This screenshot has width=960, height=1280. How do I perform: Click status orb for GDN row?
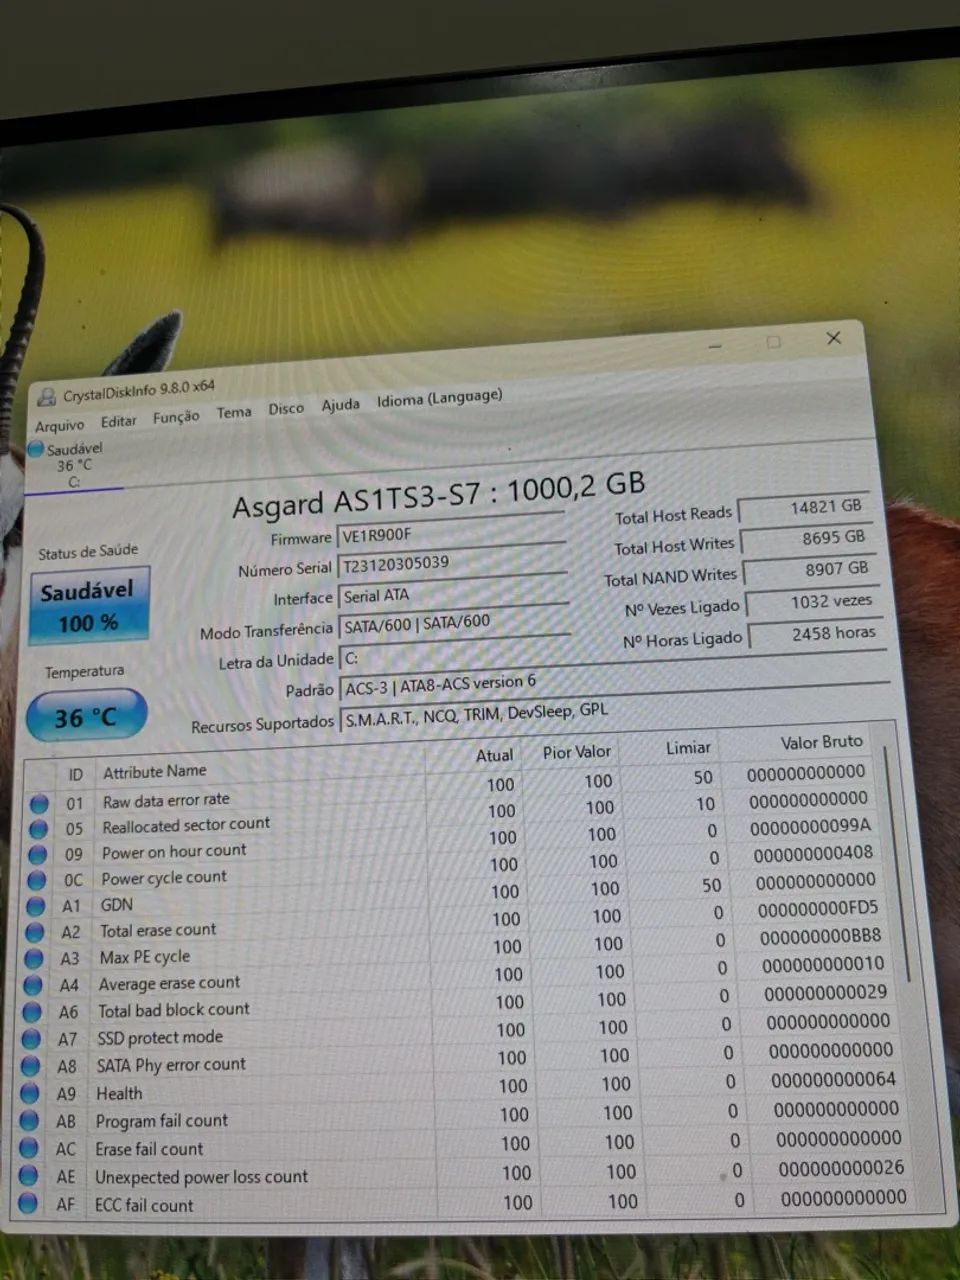[x=35, y=907]
